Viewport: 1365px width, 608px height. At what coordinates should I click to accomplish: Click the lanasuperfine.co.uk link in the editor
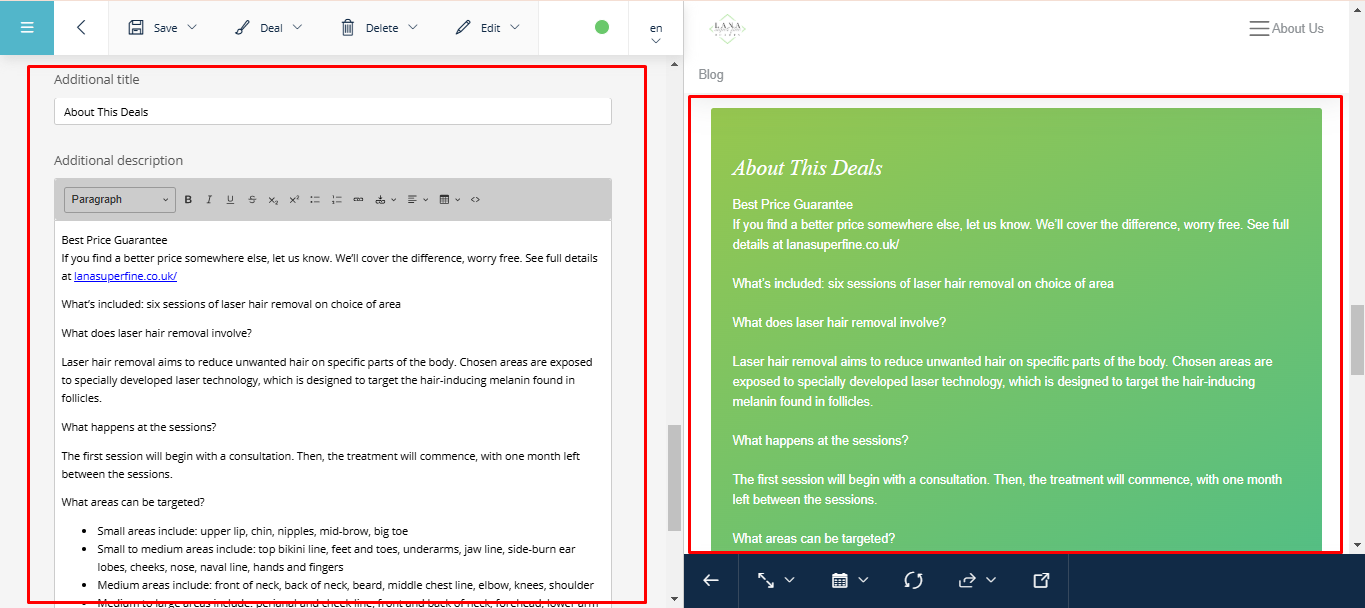point(125,276)
